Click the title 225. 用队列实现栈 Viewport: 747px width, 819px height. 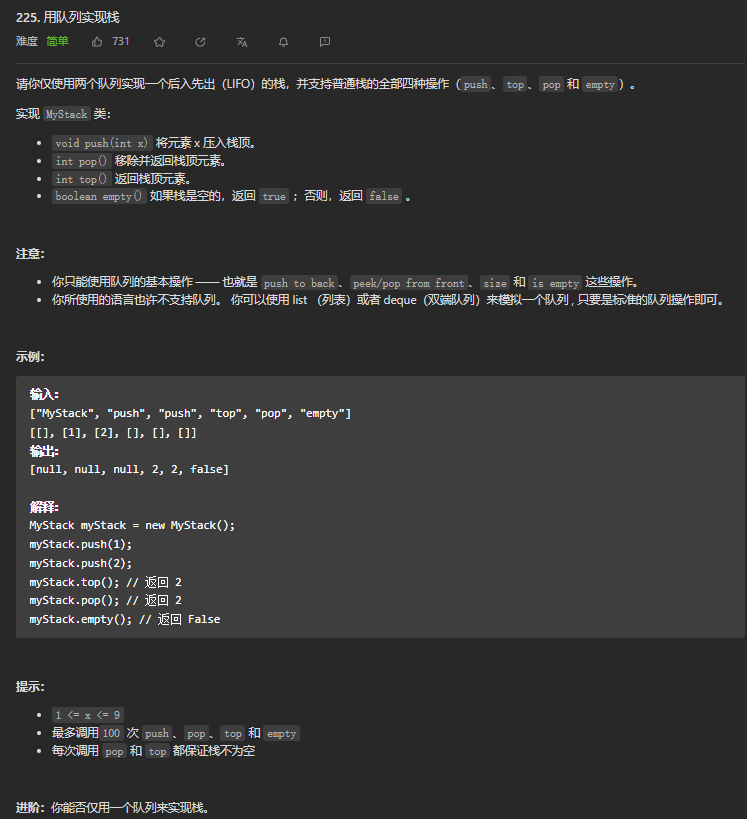point(68,17)
